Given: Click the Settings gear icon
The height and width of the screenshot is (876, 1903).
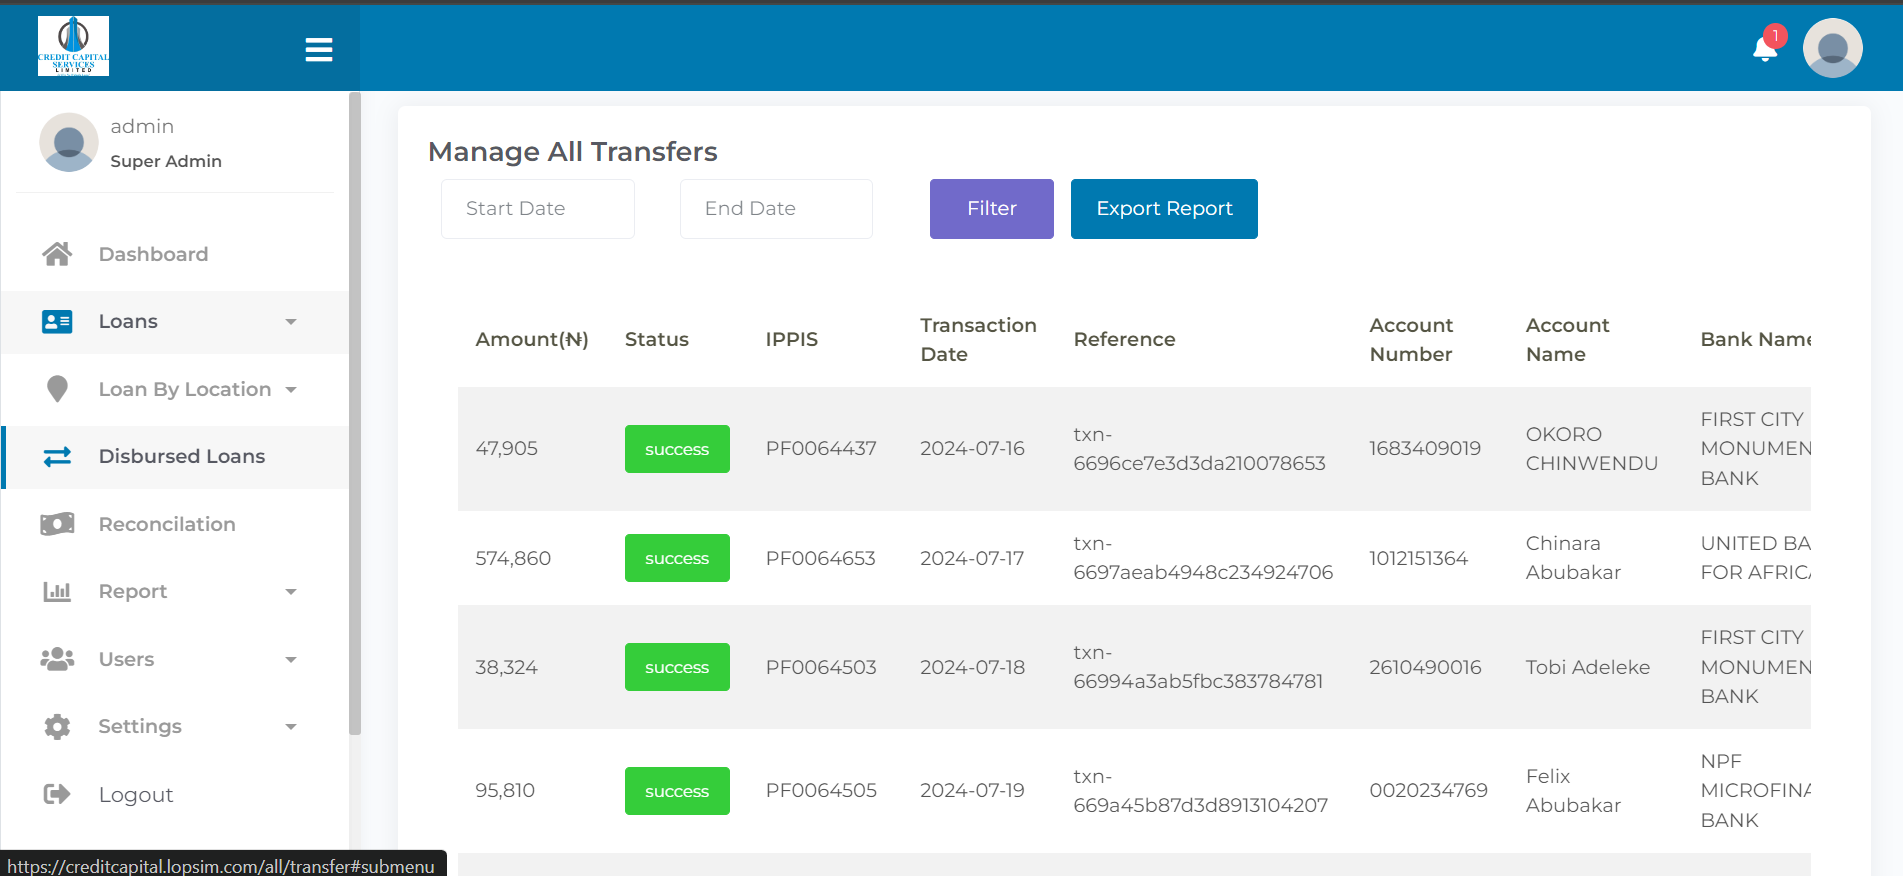Looking at the screenshot, I should [57, 727].
